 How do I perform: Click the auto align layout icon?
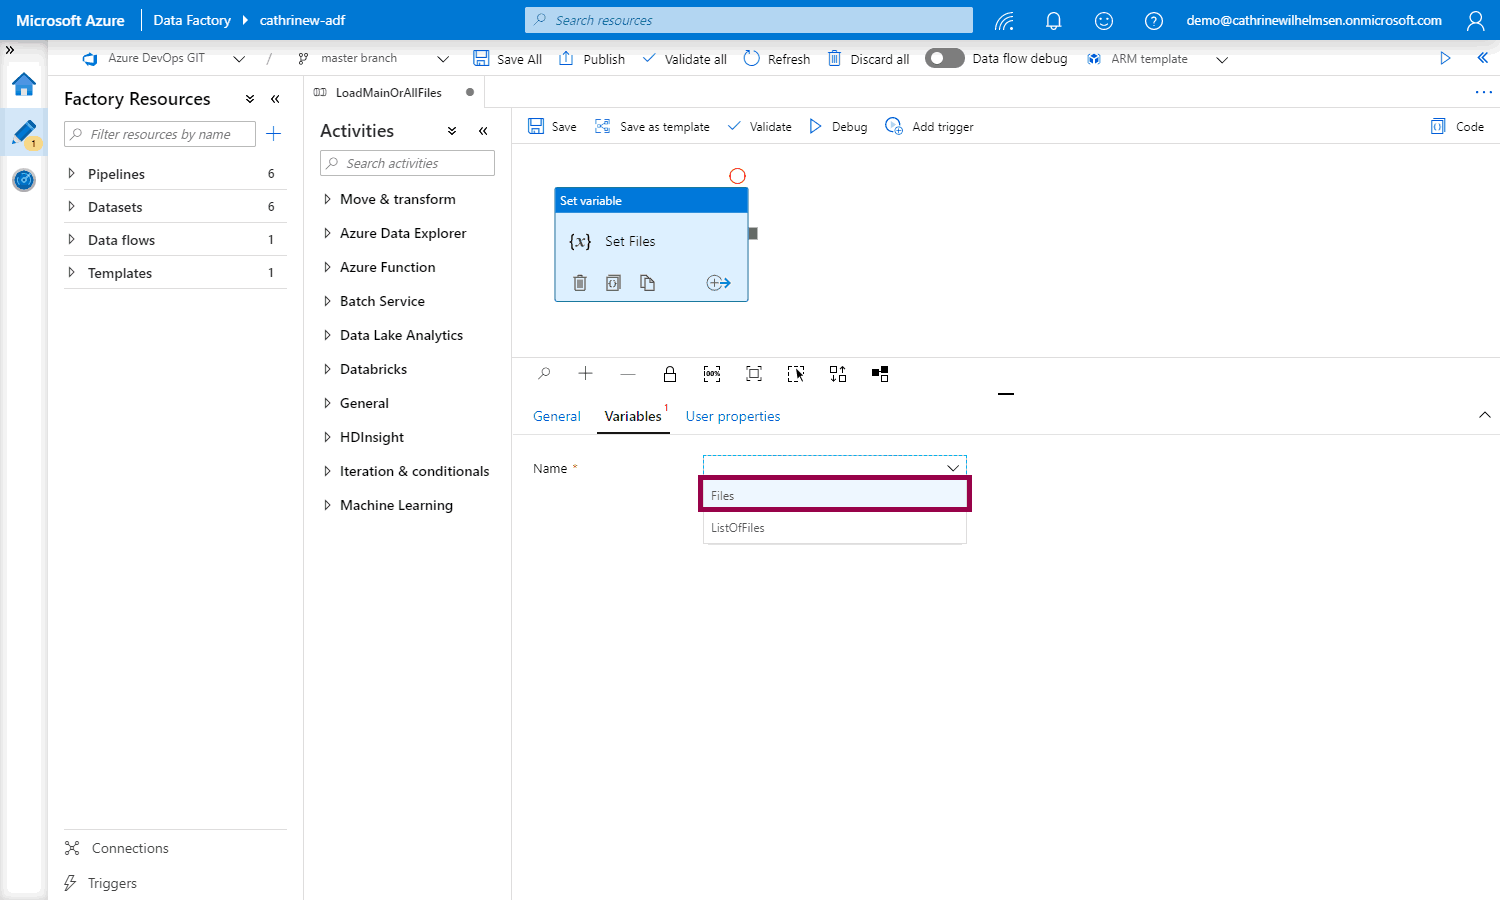pyautogui.click(x=838, y=374)
